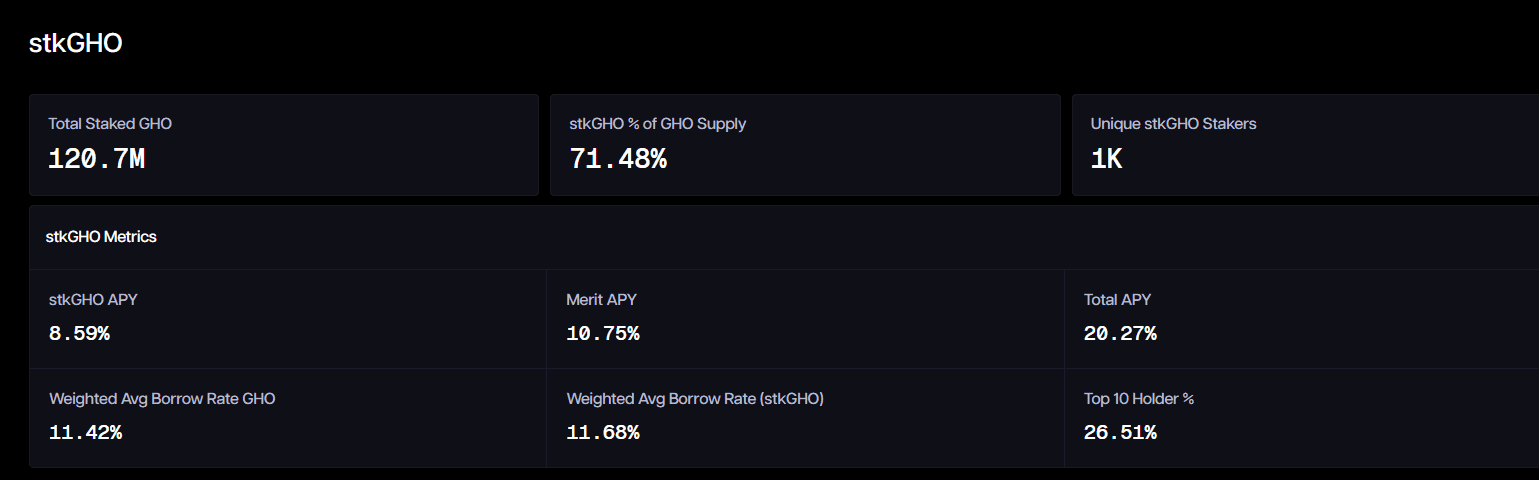
Task: Click the stkGHO page title
Action: [x=76, y=44]
